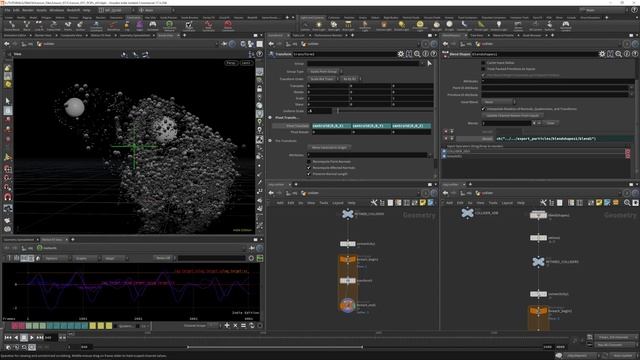Toggle the first checkbox in Blend Shapes parameters
The height and width of the screenshot is (360, 640).
pos(483,63)
